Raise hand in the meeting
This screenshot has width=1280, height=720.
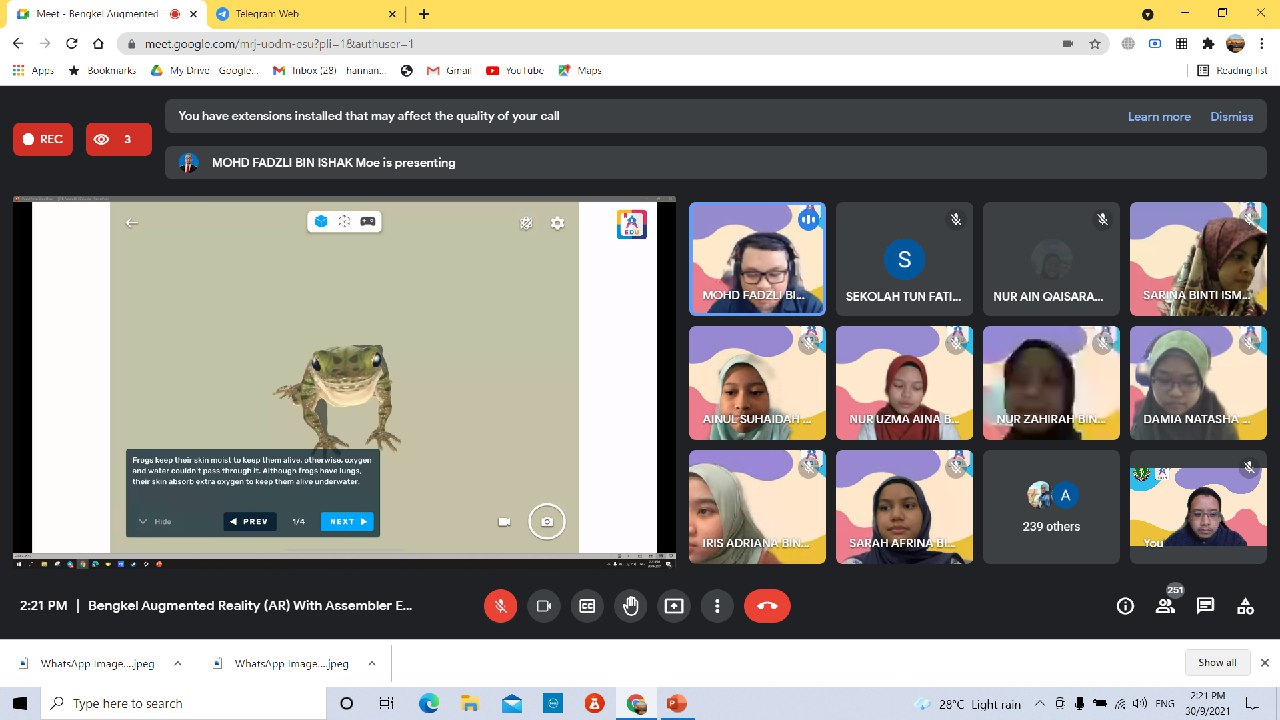point(630,606)
